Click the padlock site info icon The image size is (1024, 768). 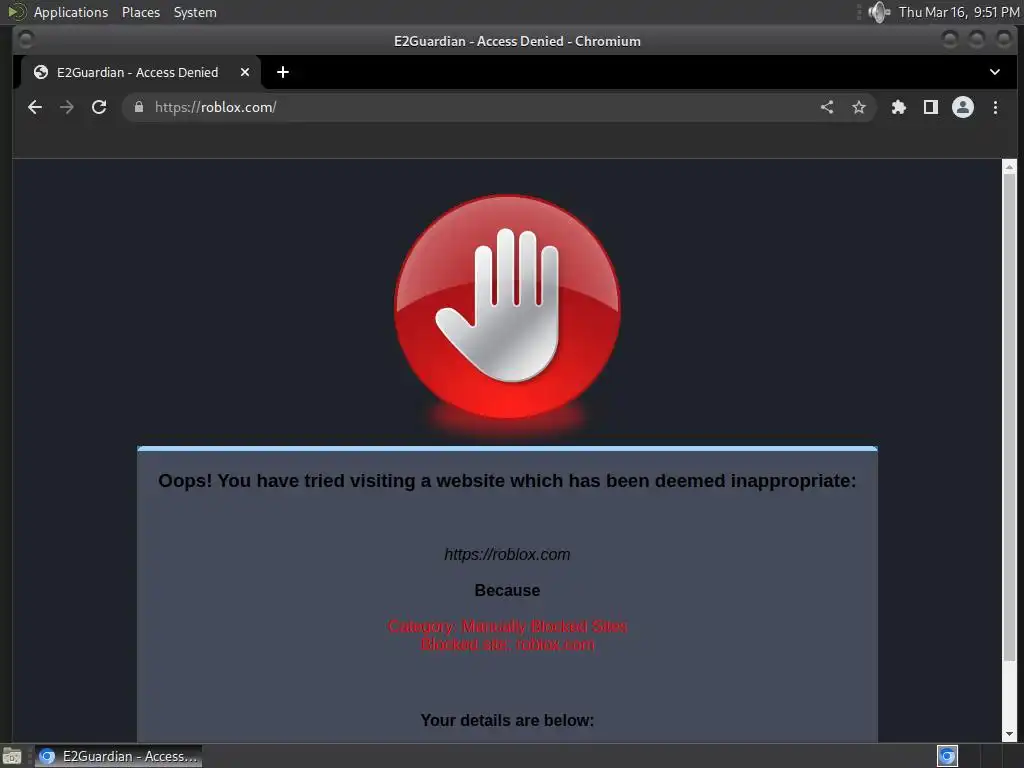(x=138, y=106)
